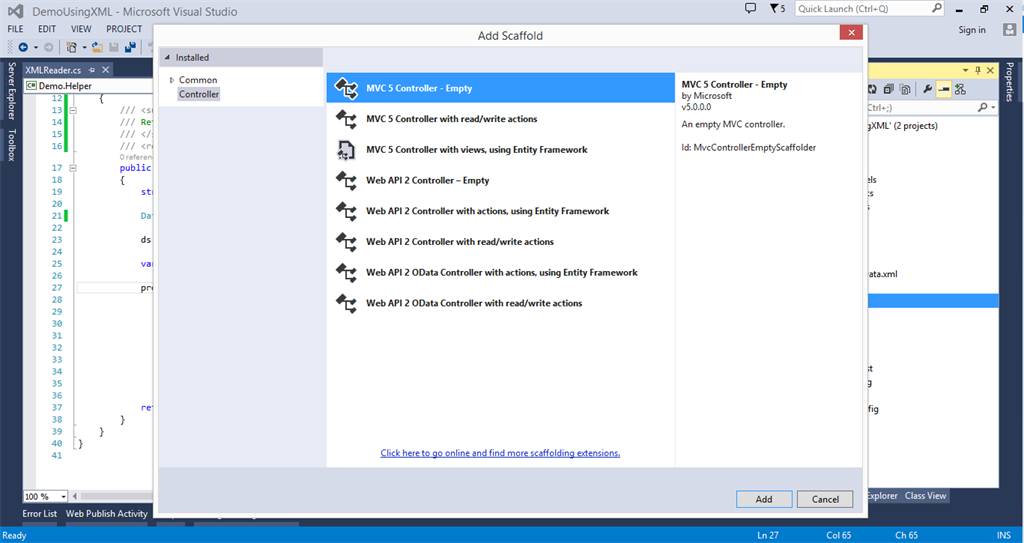
Task: Pick Web API 2 Controller with read/write actions
Action: [500, 242]
